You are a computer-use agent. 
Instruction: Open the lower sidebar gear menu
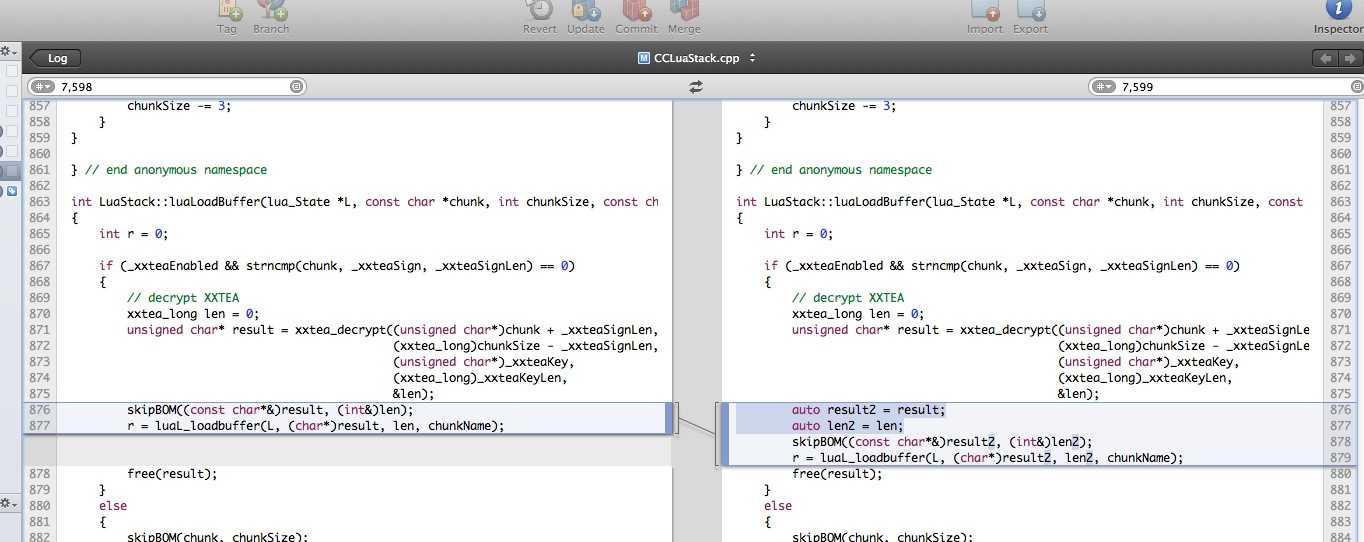8,502
